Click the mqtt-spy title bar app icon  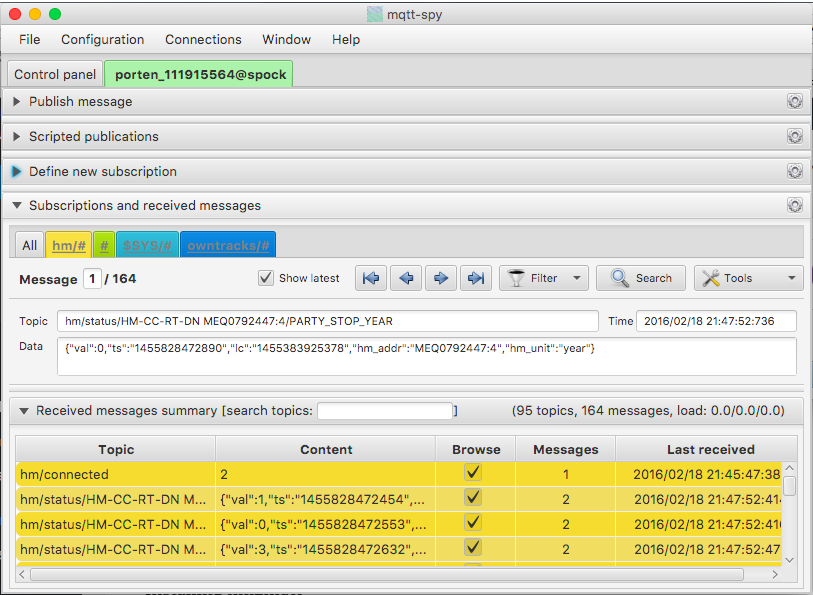(374, 14)
